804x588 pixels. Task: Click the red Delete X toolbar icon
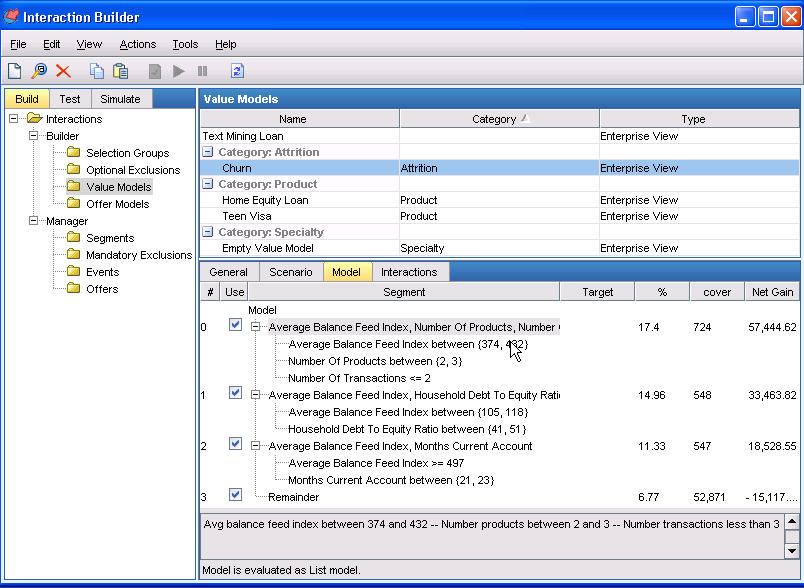64,71
